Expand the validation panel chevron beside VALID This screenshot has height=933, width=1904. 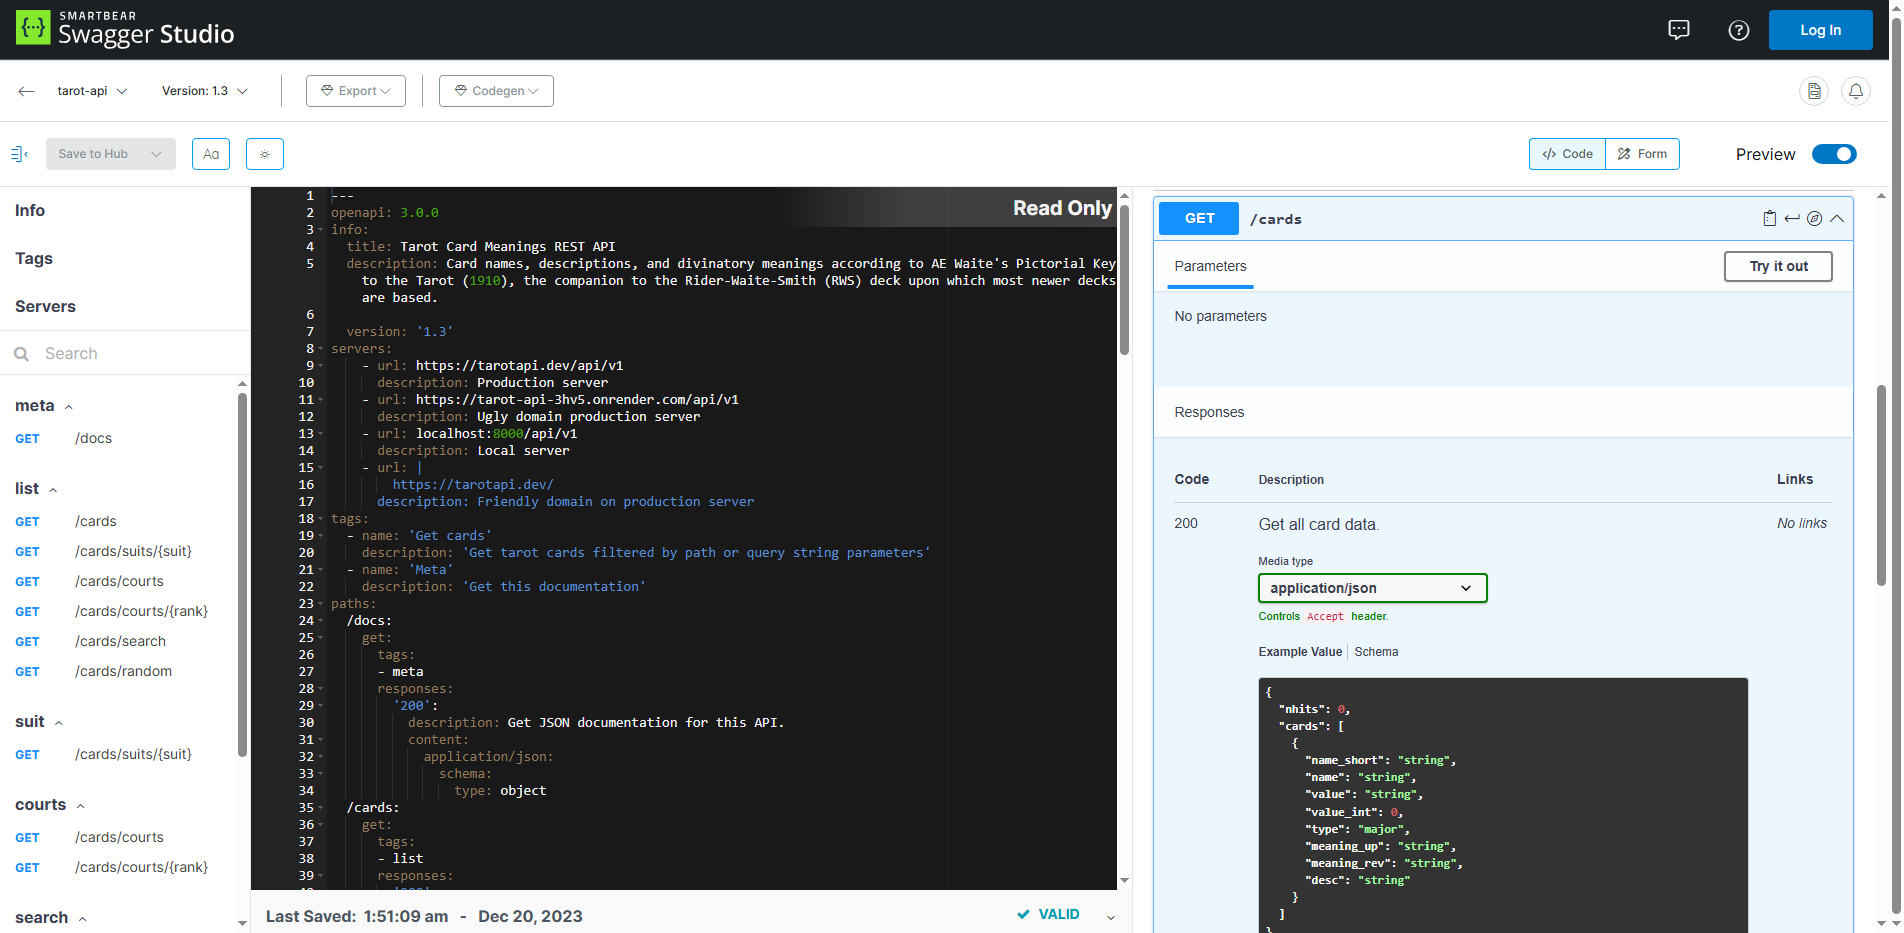click(1111, 917)
